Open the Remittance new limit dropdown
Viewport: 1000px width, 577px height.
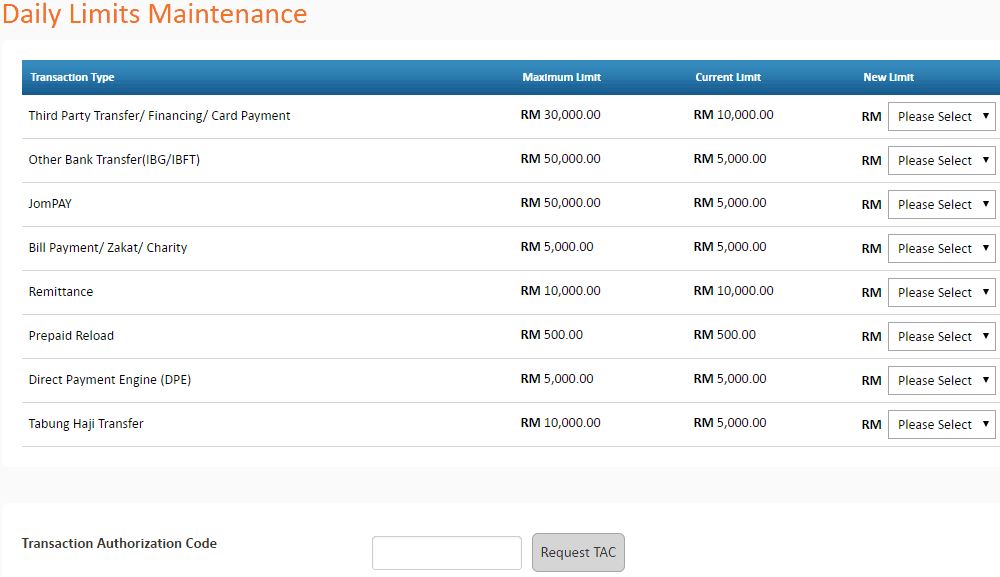pyautogui.click(x=942, y=292)
